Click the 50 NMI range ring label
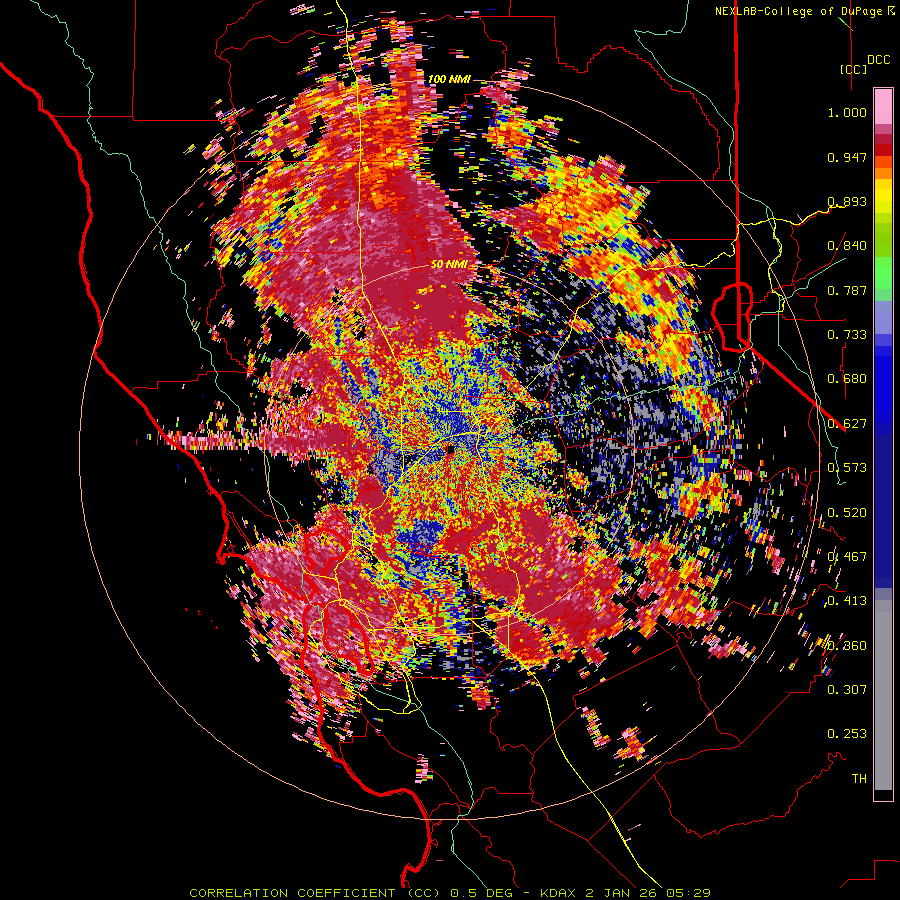The height and width of the screenshot is (900, 900). [449, 264]
